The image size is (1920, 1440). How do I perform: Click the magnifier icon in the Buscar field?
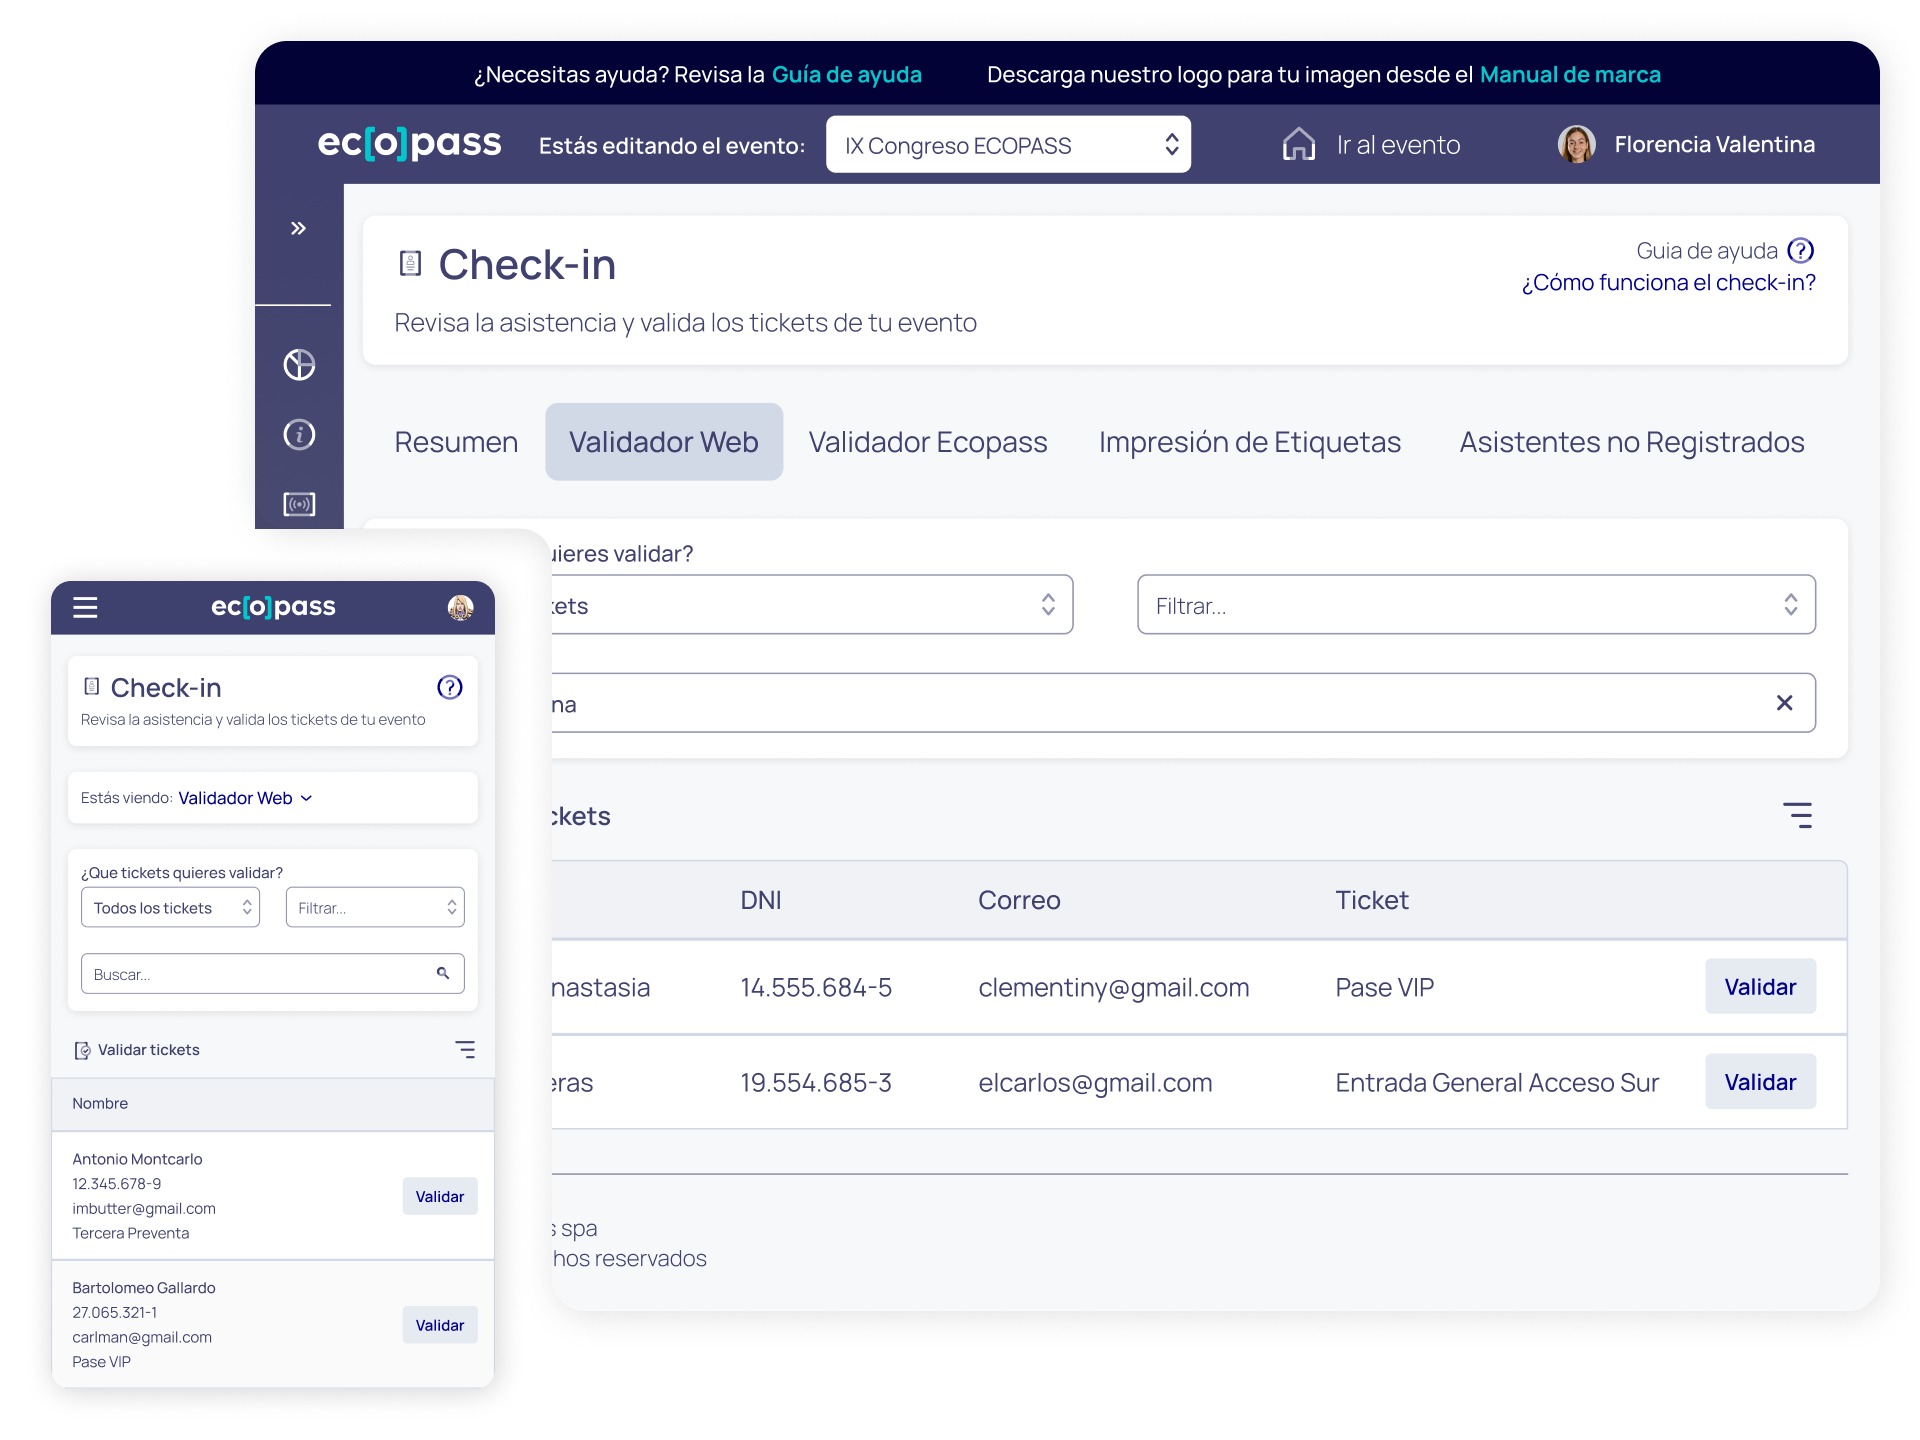(x=443, y=972)
